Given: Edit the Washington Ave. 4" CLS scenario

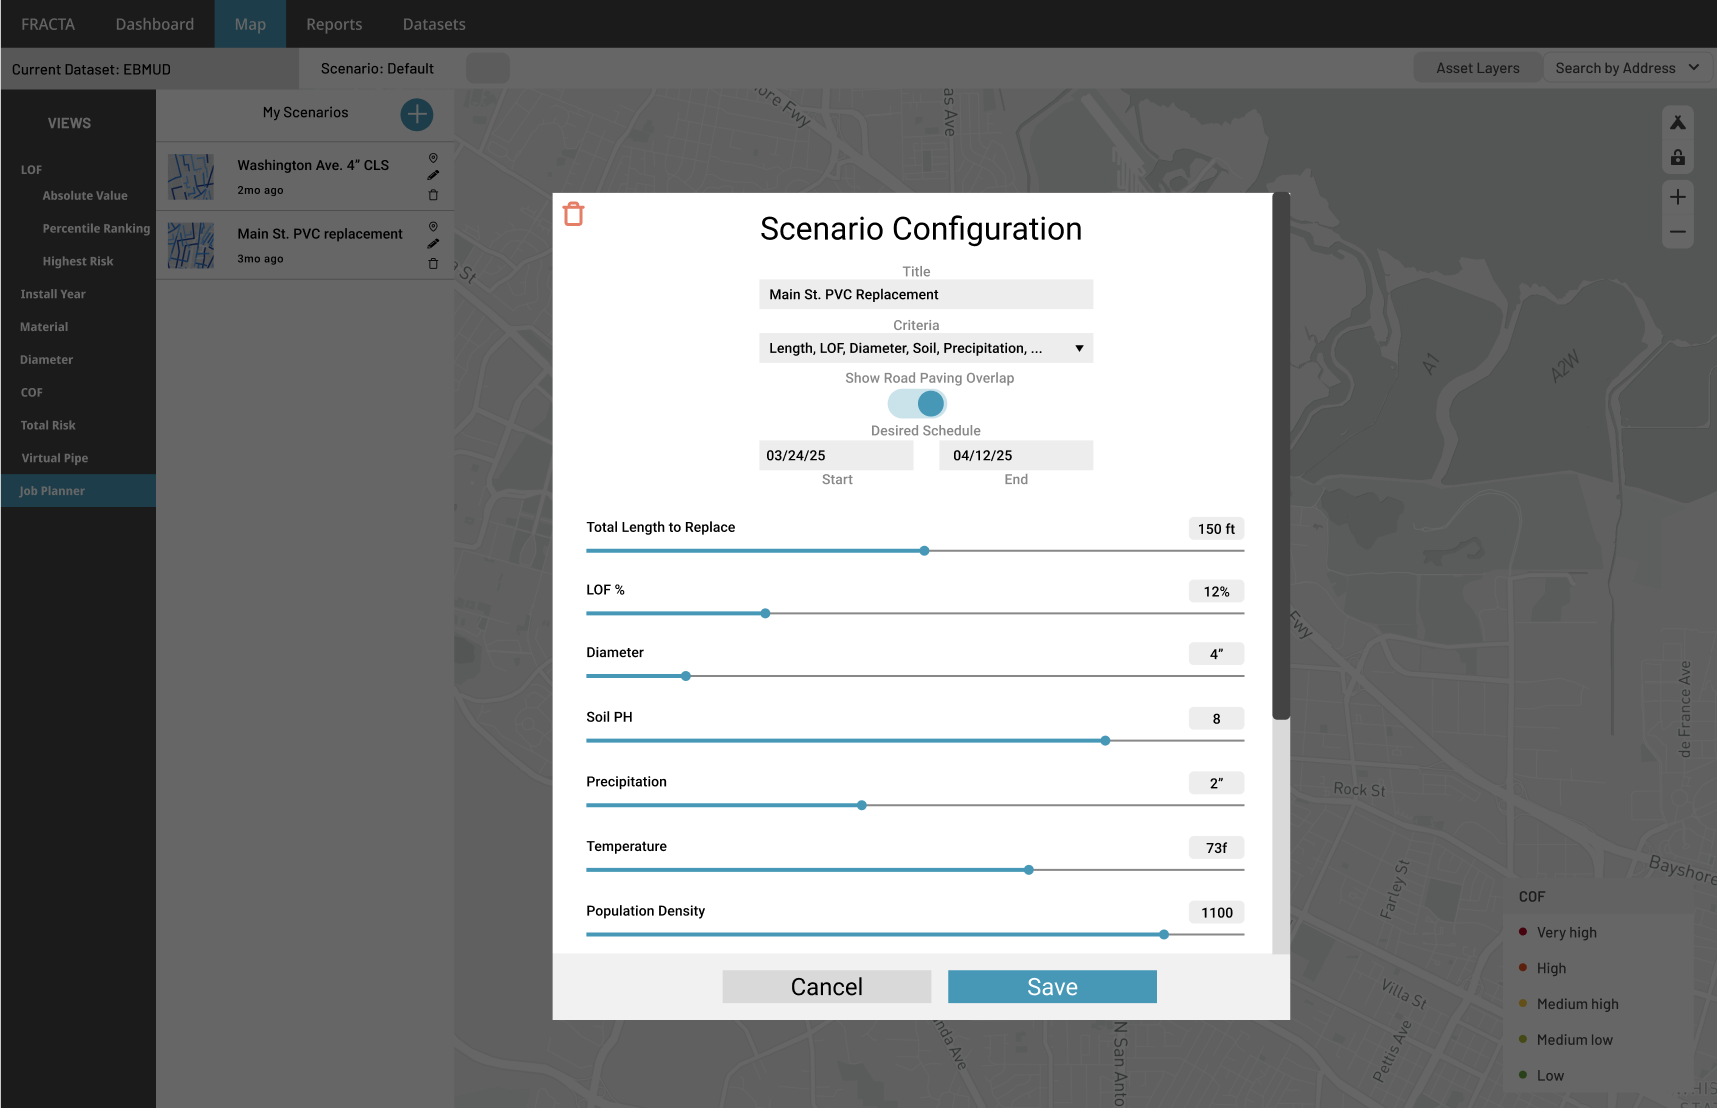Looking at the screenshot, I should coord(433,176).
